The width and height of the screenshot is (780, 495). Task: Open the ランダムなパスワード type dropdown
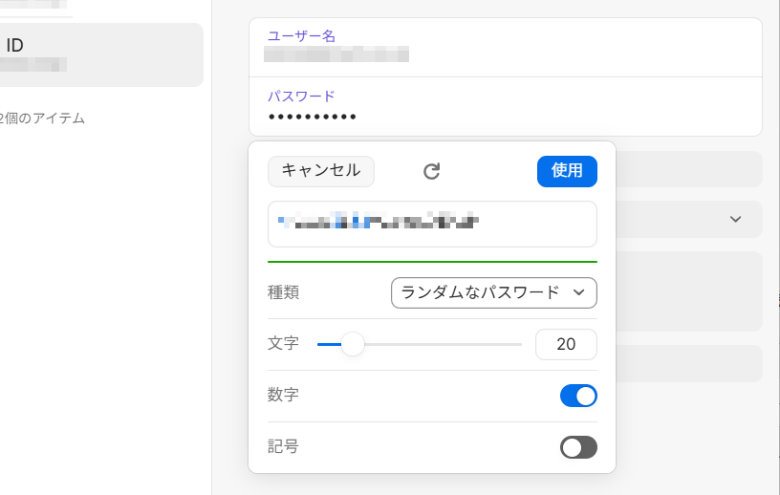[x=494, y=293]
